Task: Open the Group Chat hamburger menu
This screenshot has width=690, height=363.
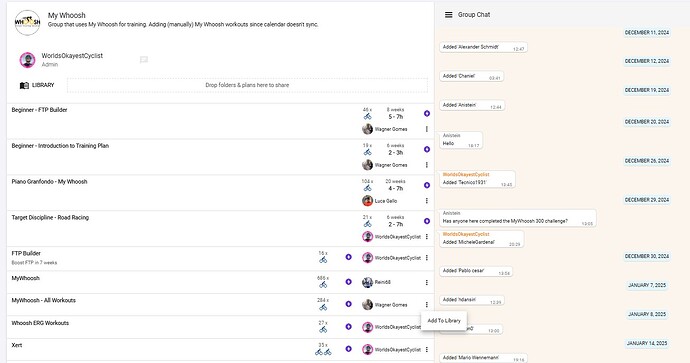Action: [448, 15]
